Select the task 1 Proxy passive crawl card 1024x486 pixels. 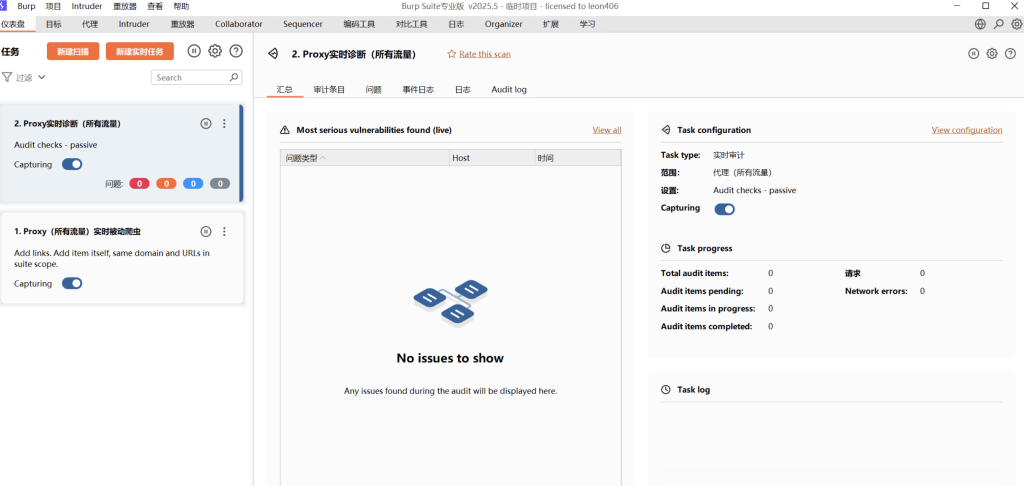pos(122,257)
